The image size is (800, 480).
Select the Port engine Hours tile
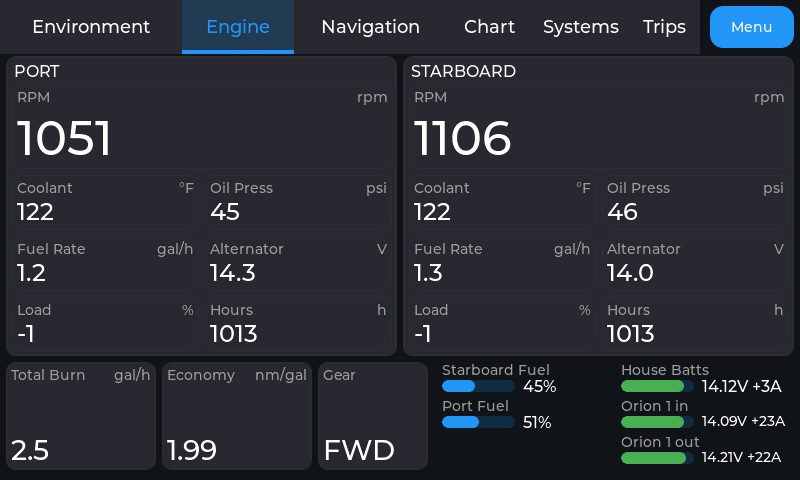click(298, 324)
